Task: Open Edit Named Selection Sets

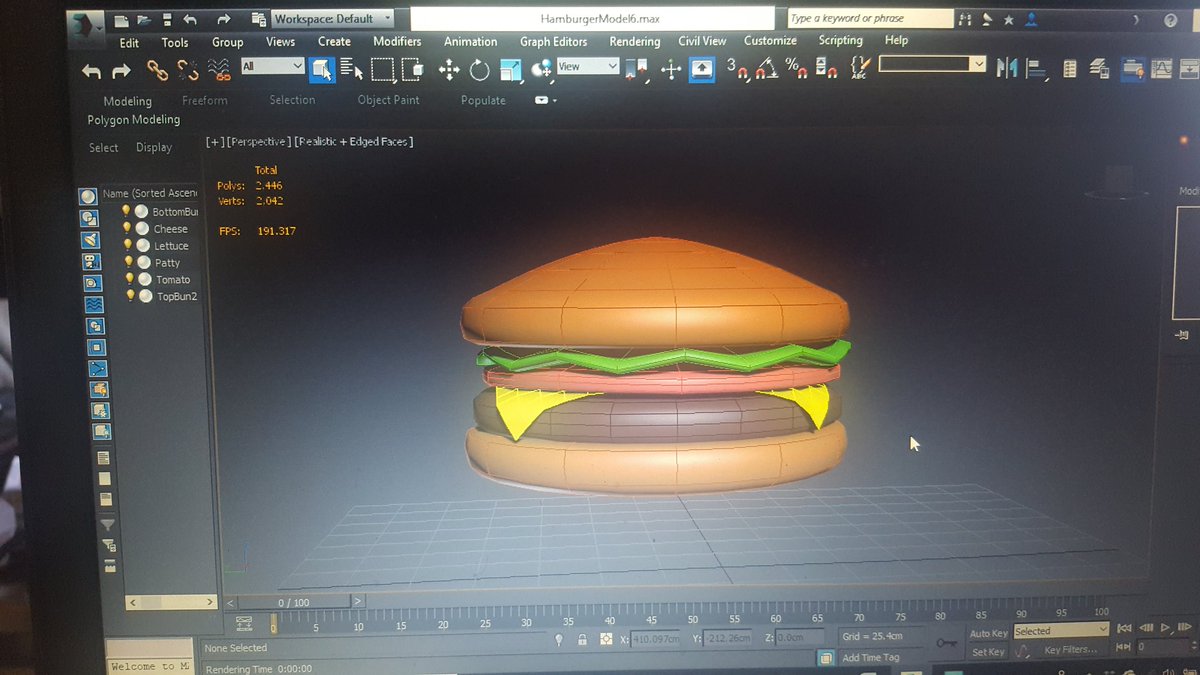Action: pyautogui.click(x=861, y=67)
